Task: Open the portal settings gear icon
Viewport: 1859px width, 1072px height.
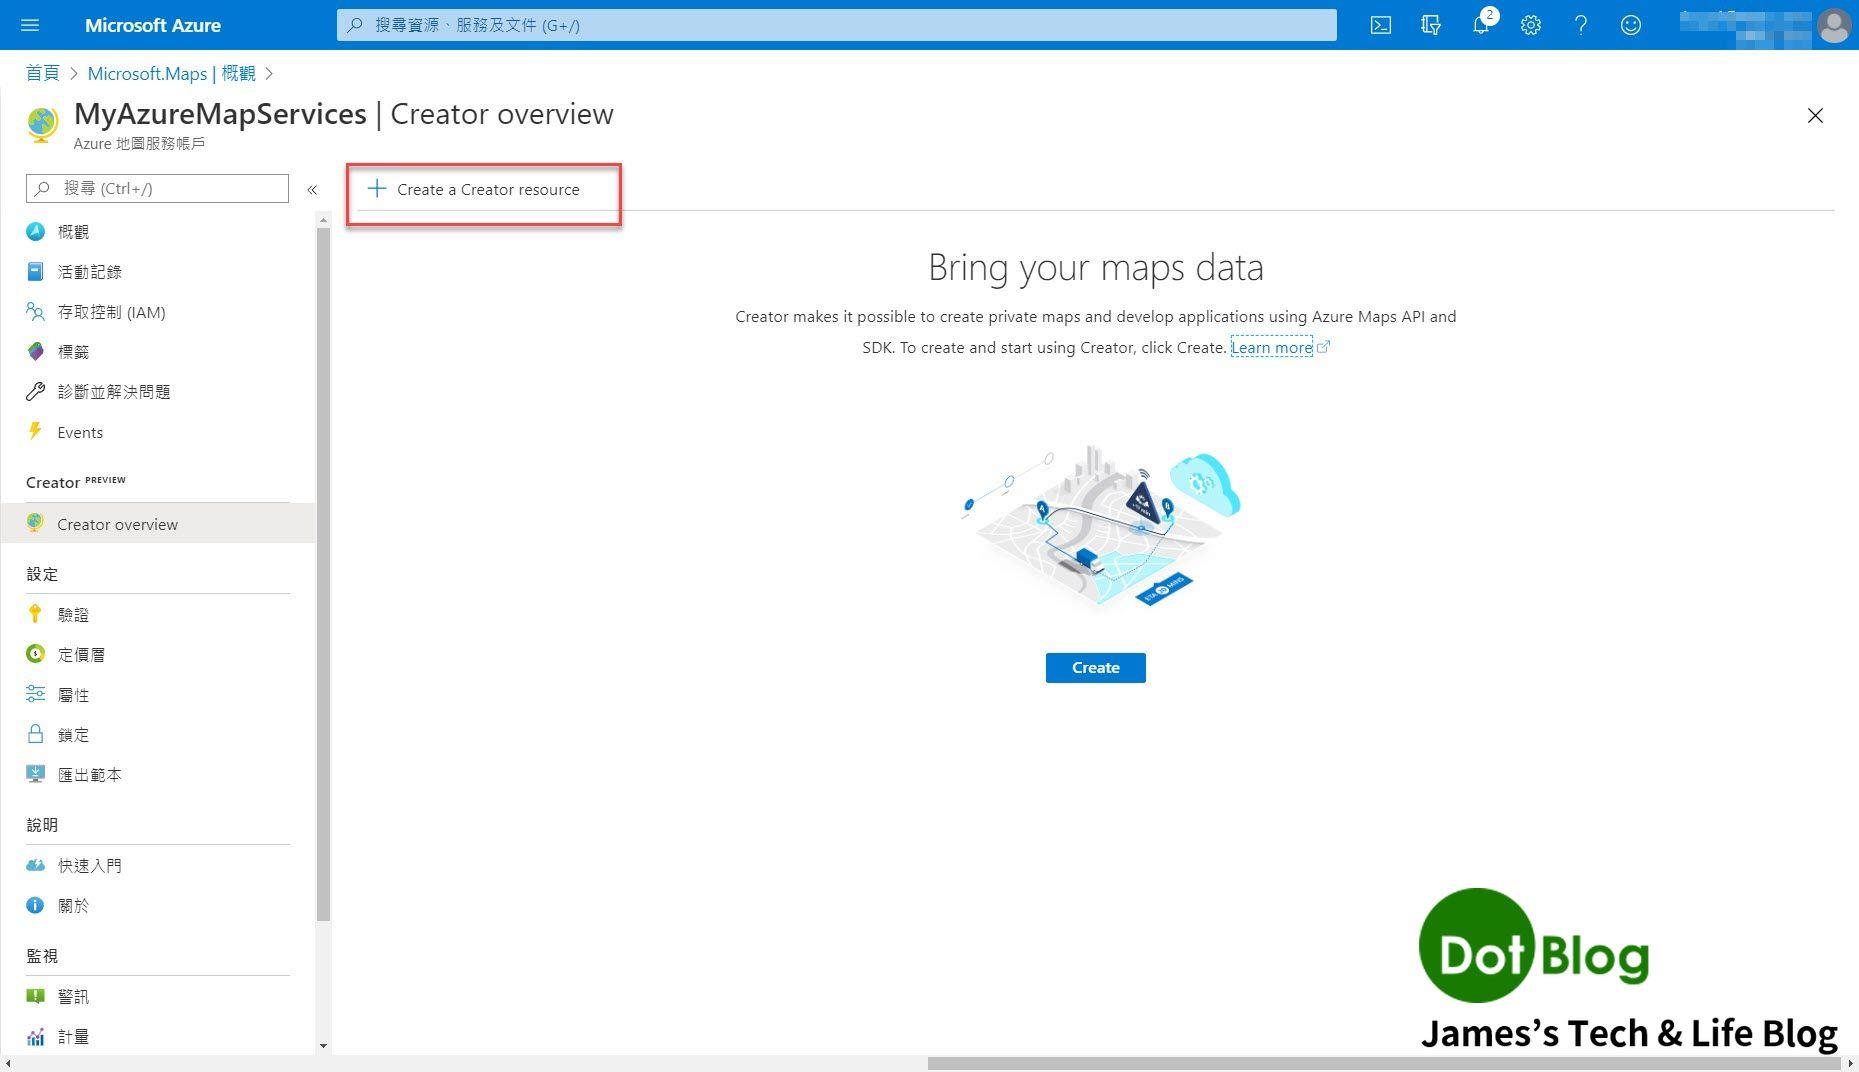Action: click(x=1531, y=25)
